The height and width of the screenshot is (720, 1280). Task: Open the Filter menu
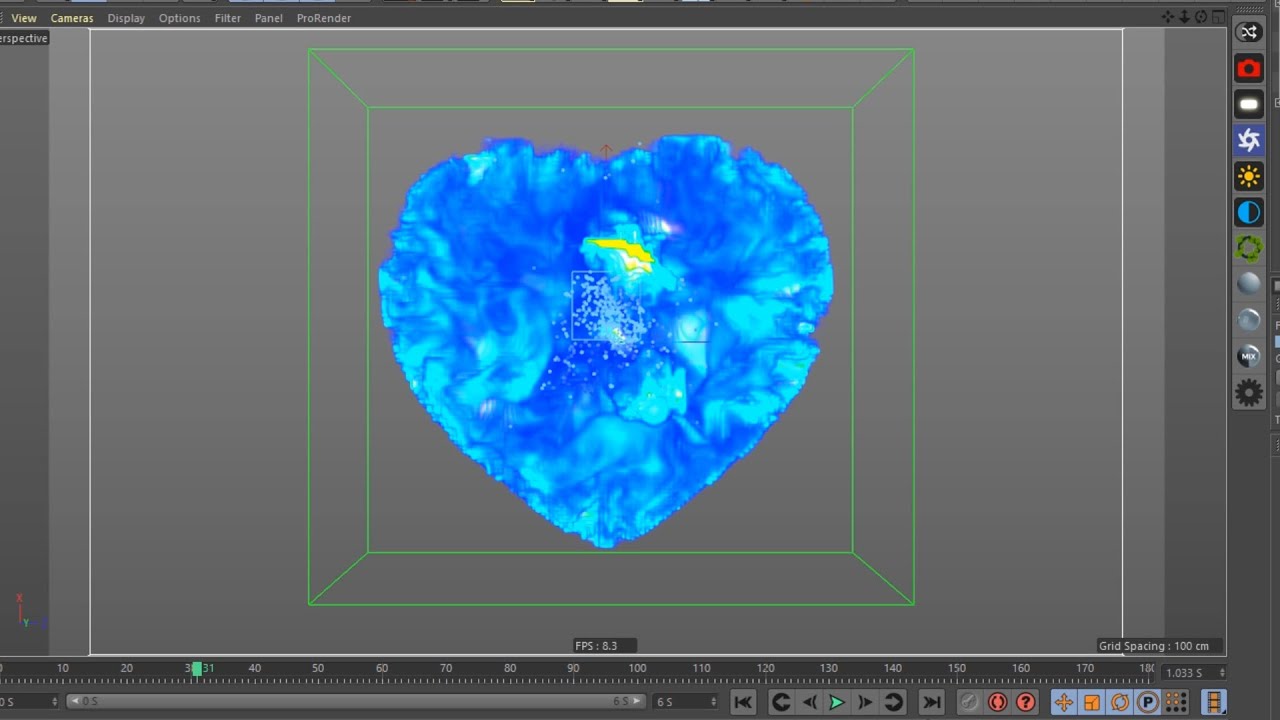(x=227, y=18)
